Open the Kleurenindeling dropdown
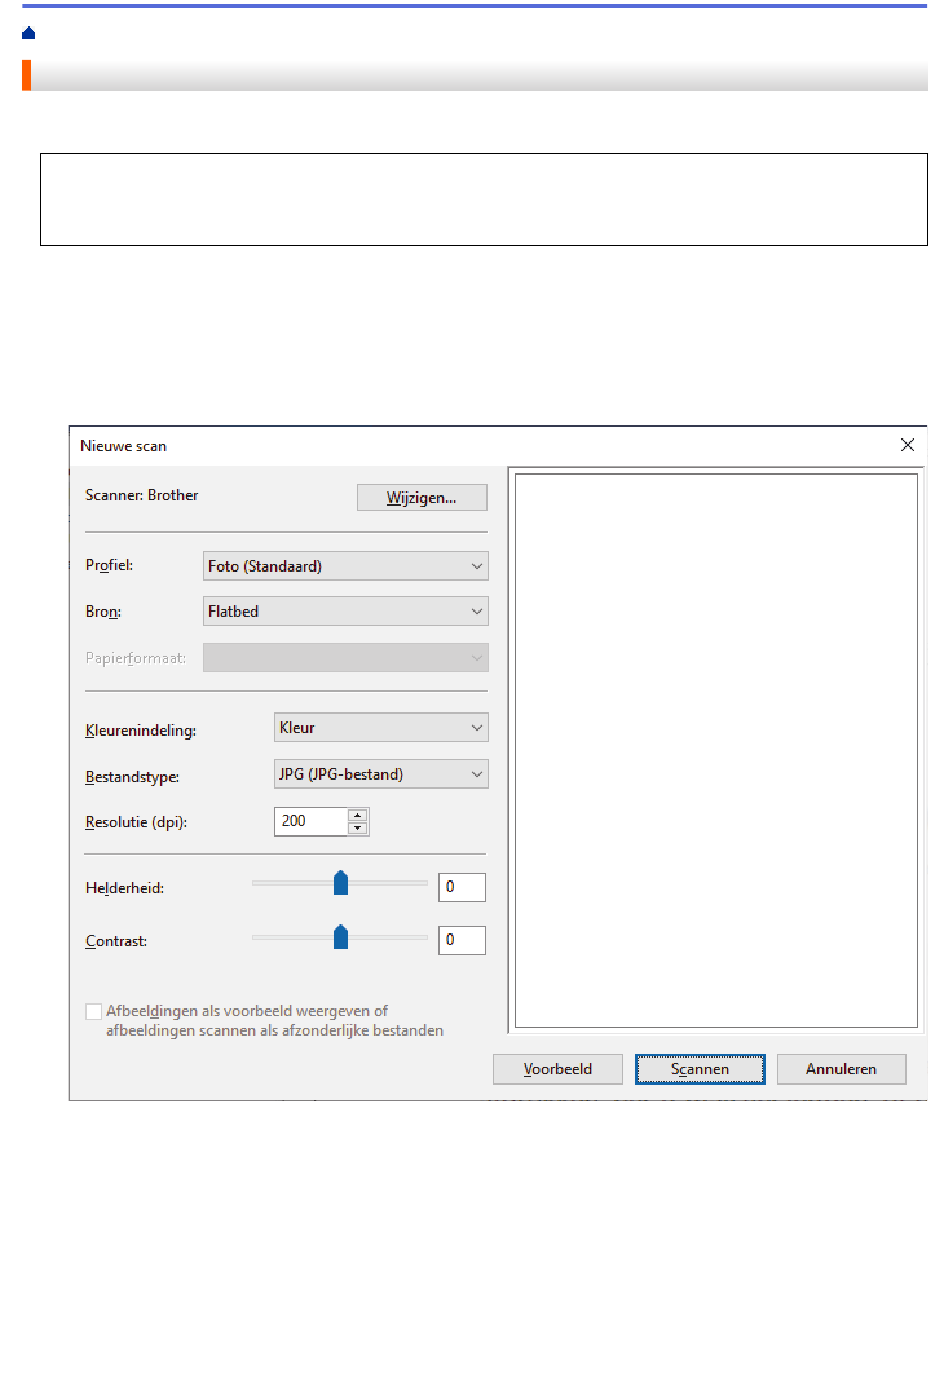The height and width of the screenshot is (1387, 950). pos(380,728)
